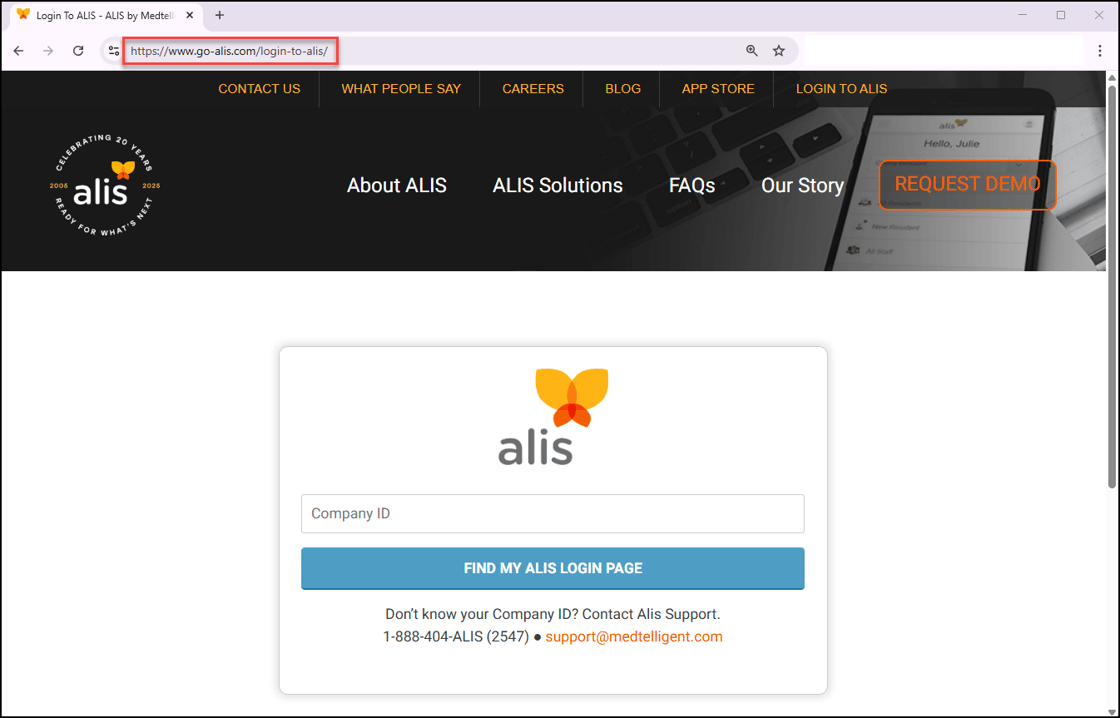The width and height of the screenshot is (1120, 718).
Task: Open the support@medtelligent.com email link
Action: pyautogui.click(x=634, y=636)
